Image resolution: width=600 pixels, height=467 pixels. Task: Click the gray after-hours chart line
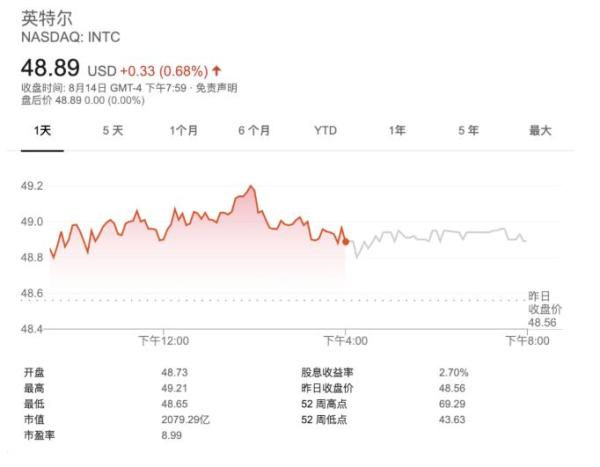click(x=440, y=235)
